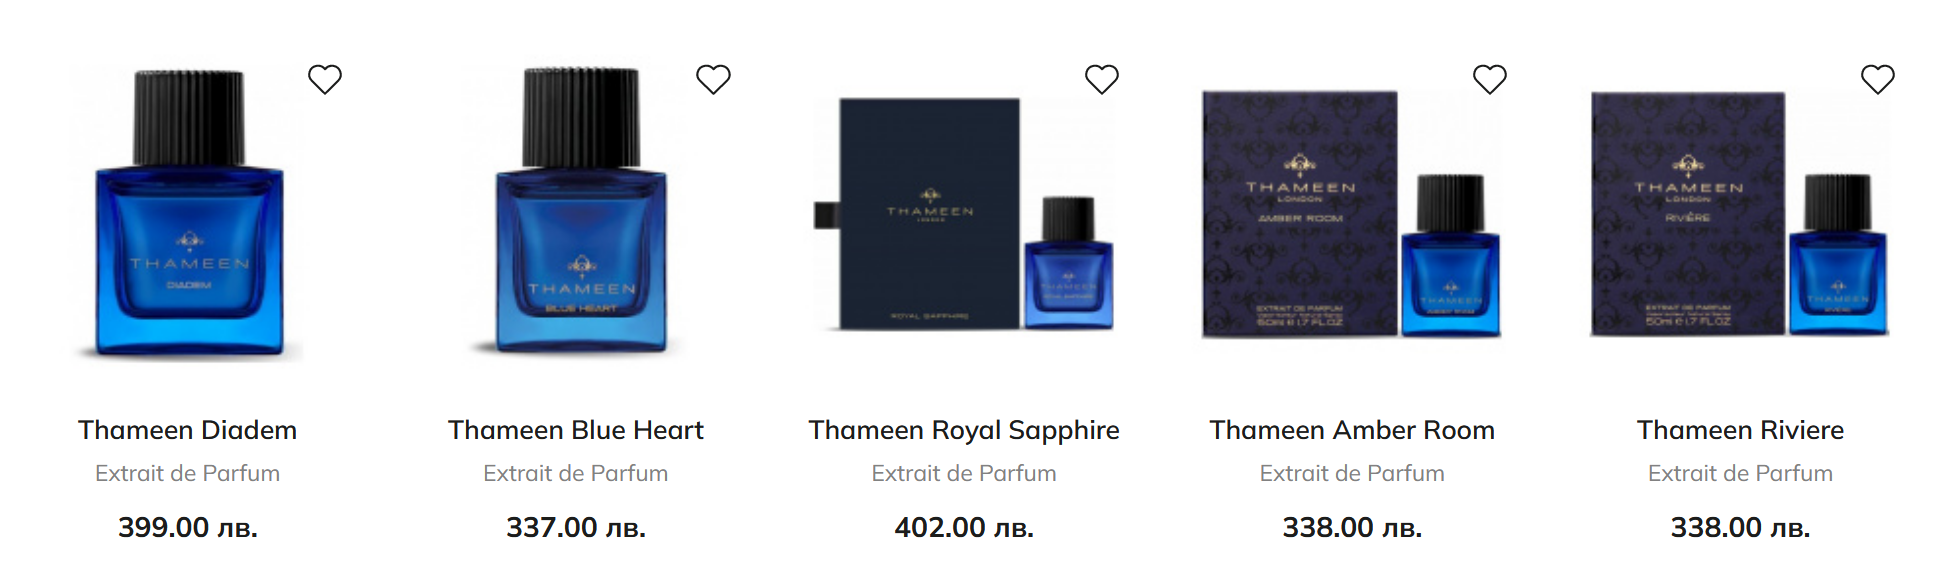Open the Thameen Amber Room title link
The width and height of the screenshot is (1957, 581).
tap(1352, 430)
